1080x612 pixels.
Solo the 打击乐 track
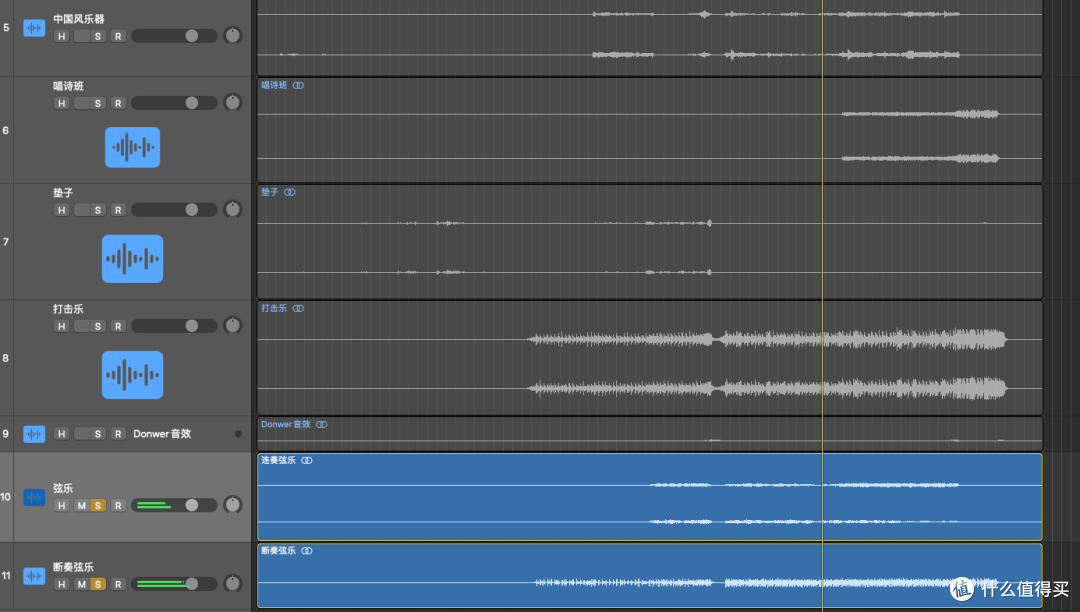(98, 326)
